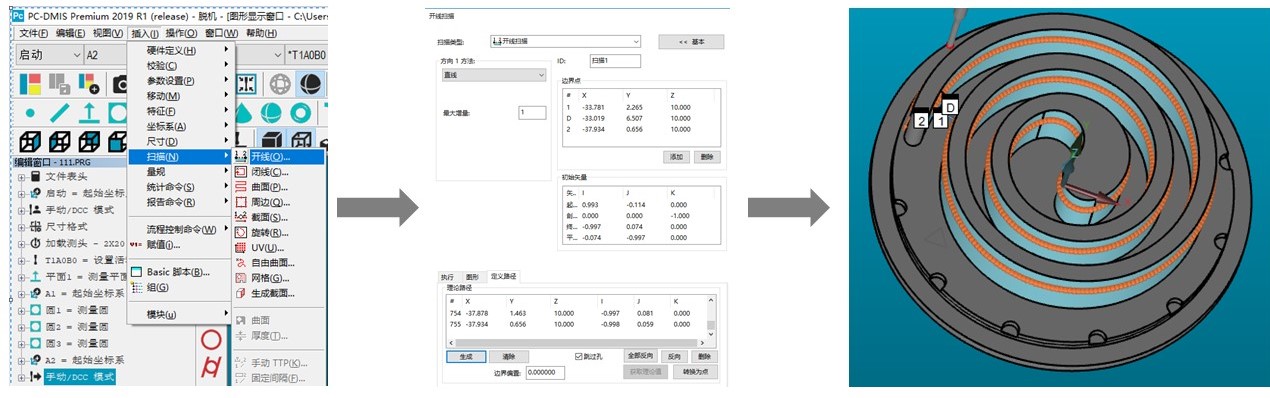Click the grey layout icon with disk badge

coord(60,83)
